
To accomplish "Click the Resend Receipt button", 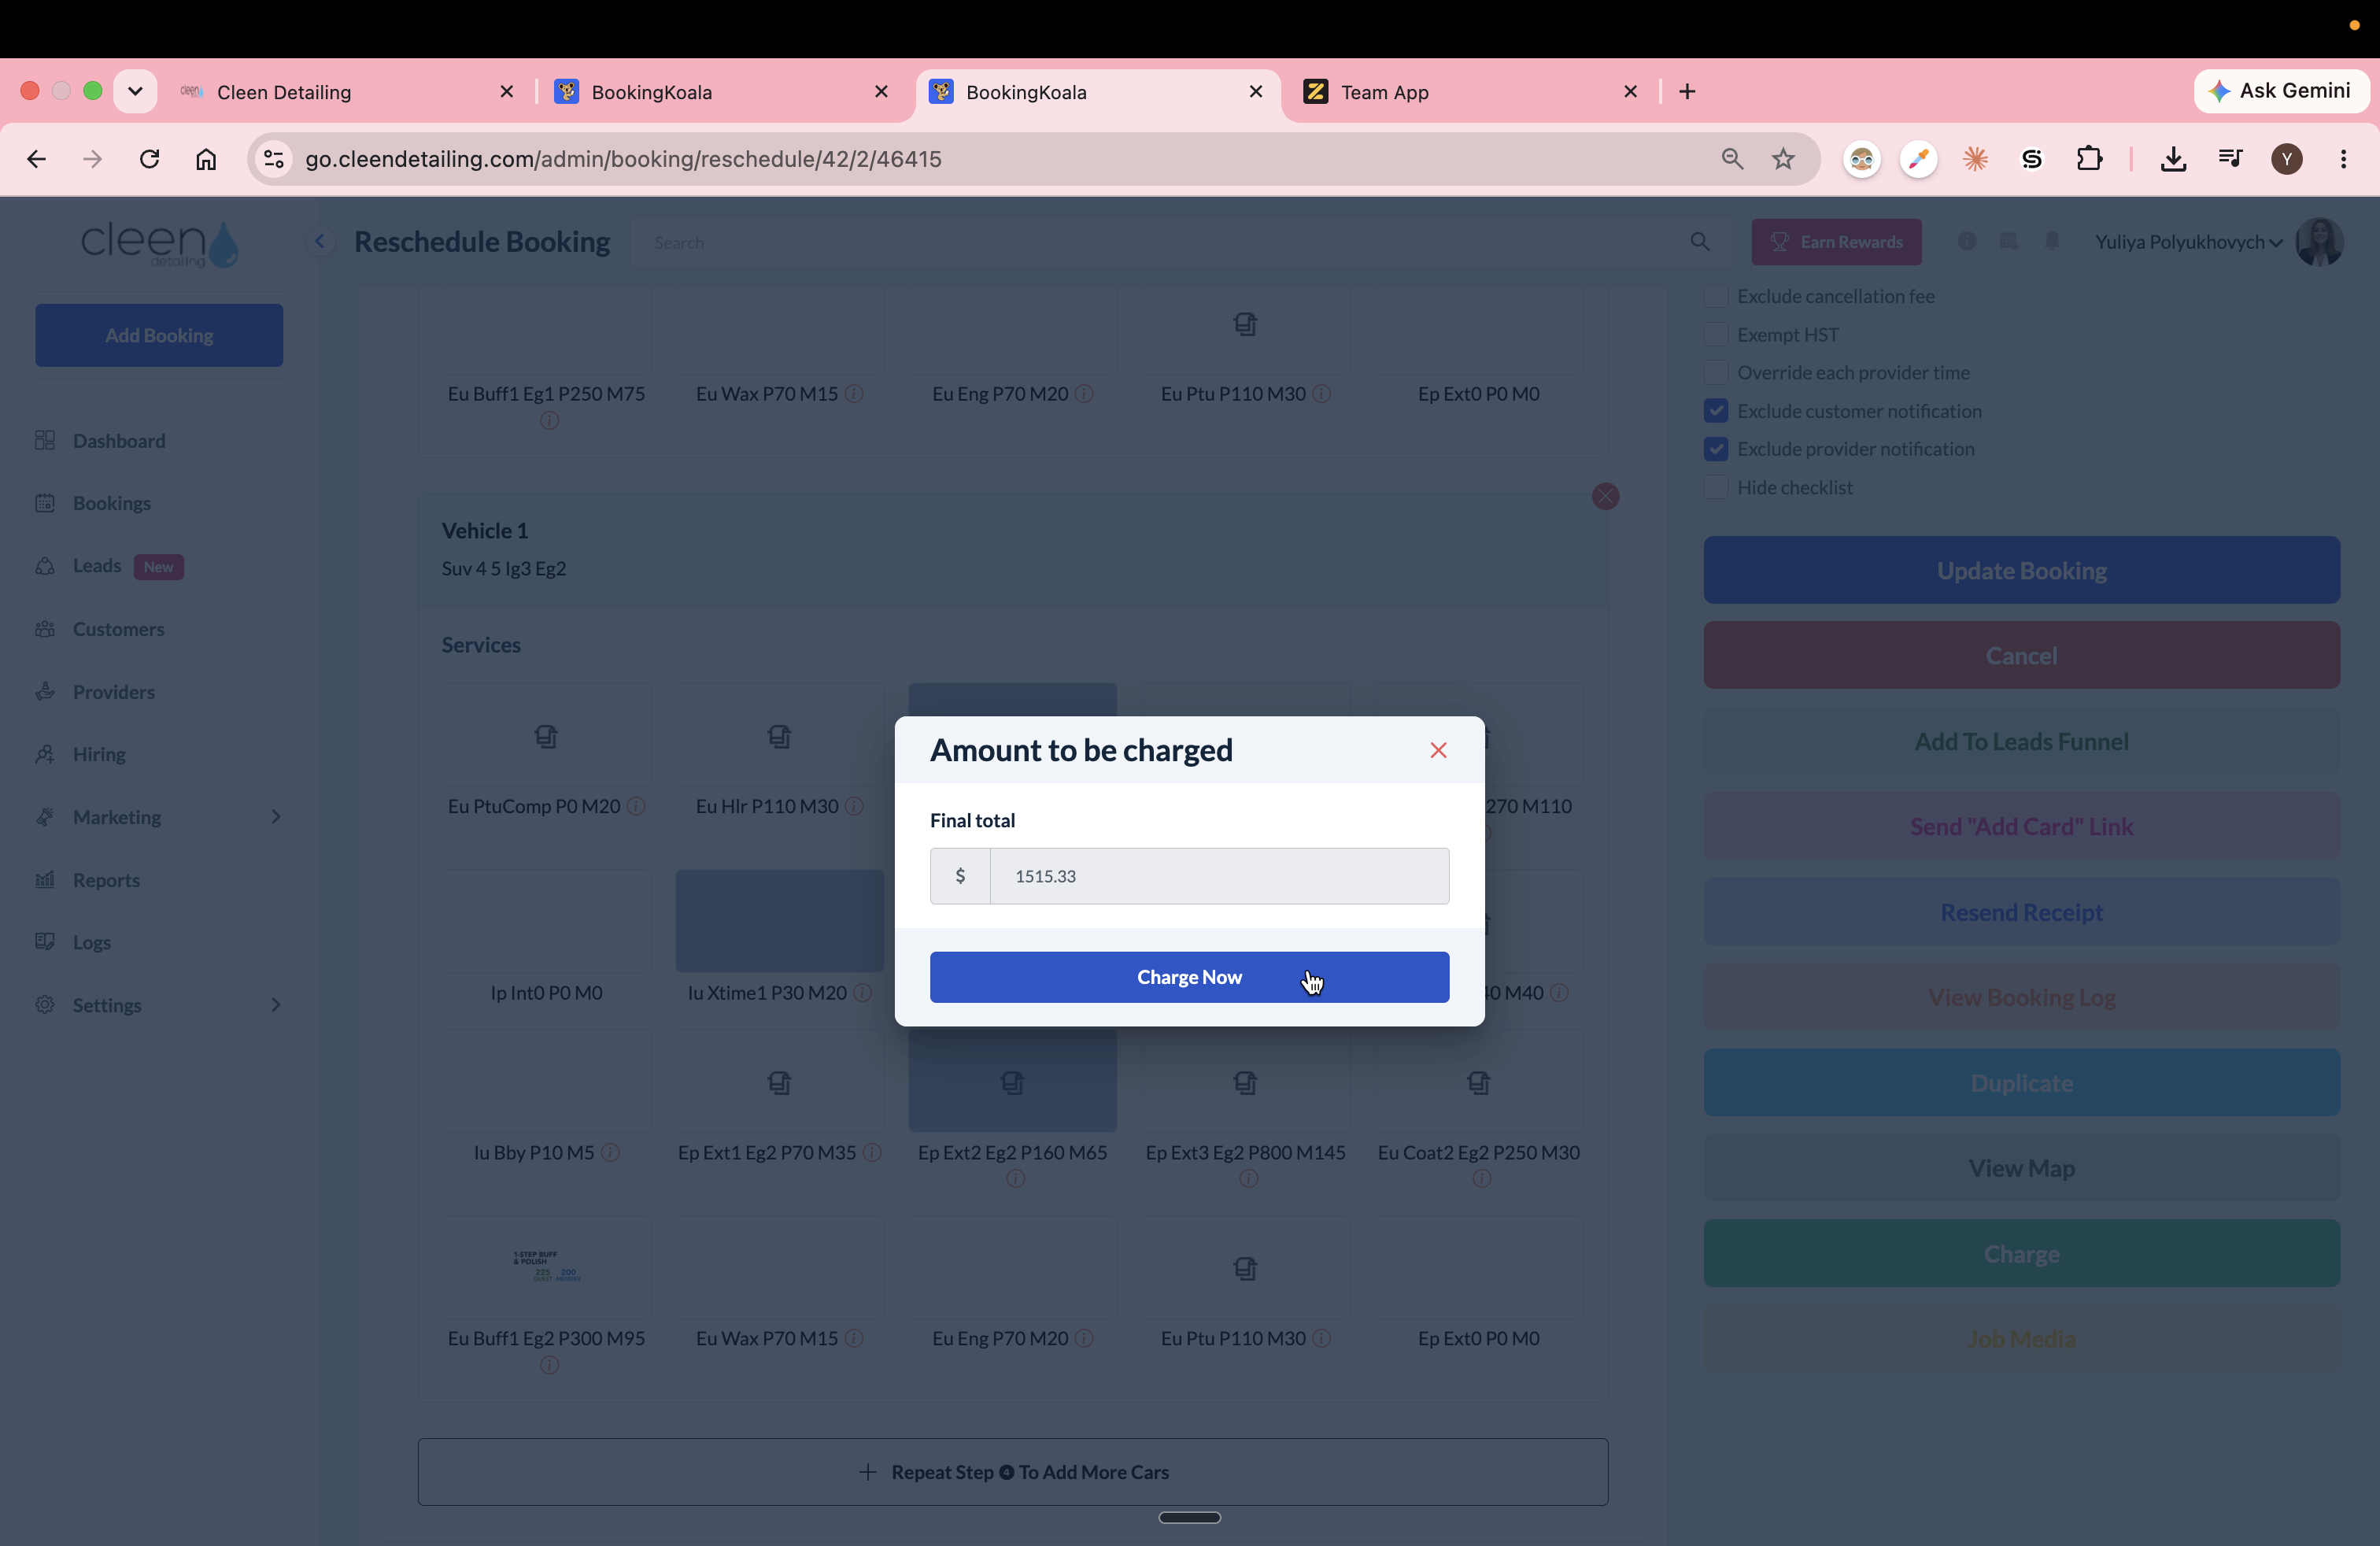I will click(x=2021, y=912).
